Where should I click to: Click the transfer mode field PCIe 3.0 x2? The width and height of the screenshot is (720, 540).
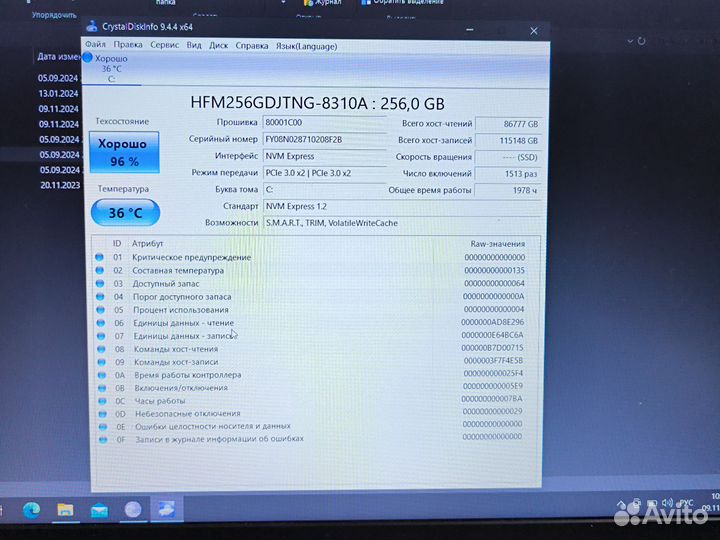pyautogui.click(x=325, y=173)
